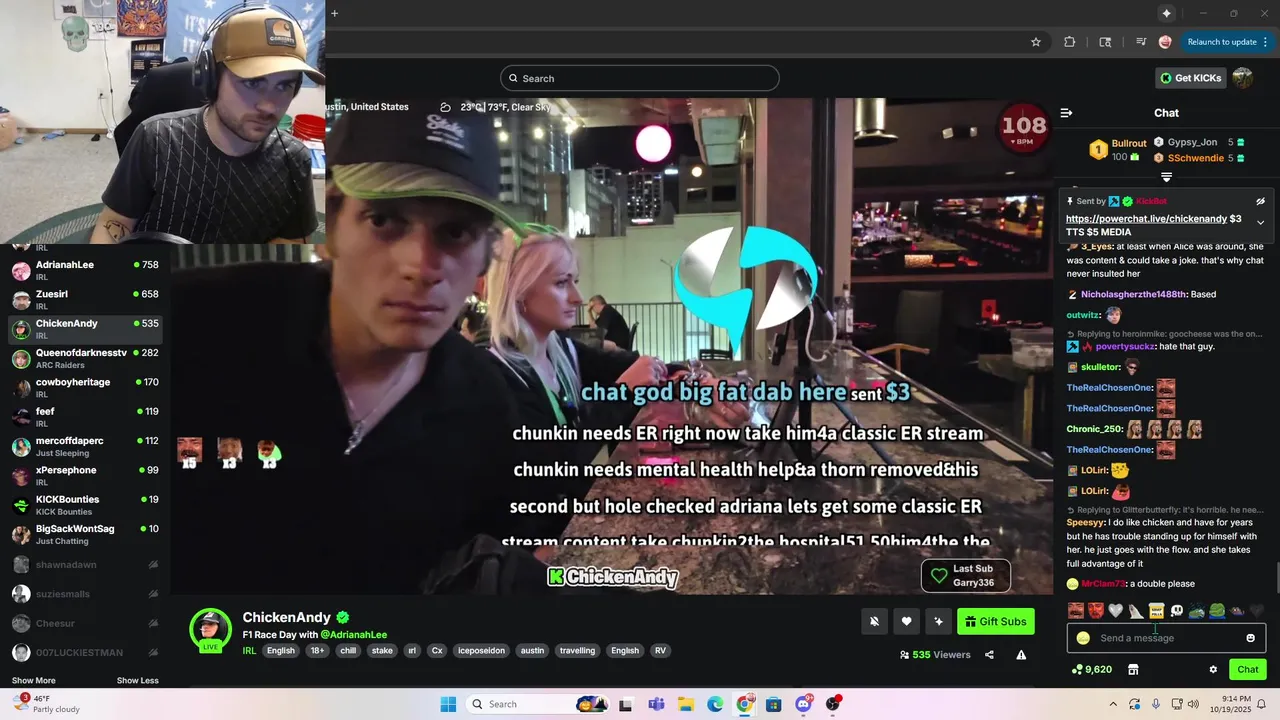Select BigSackWontSag channel in sidebar
Image resolution: width=1280 pixels, height=720 pixels.
[85, 534]
